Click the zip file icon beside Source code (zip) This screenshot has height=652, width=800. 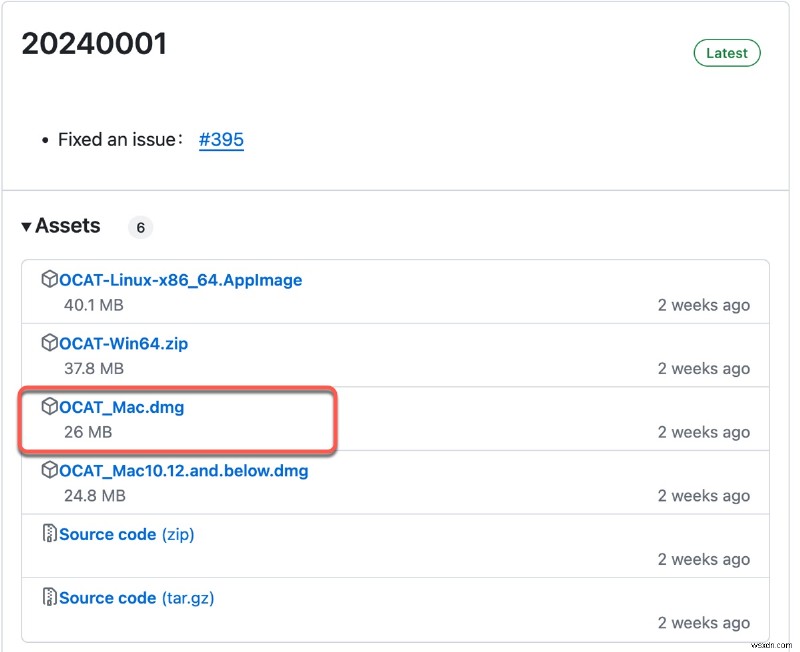click(x=49, y=533)
